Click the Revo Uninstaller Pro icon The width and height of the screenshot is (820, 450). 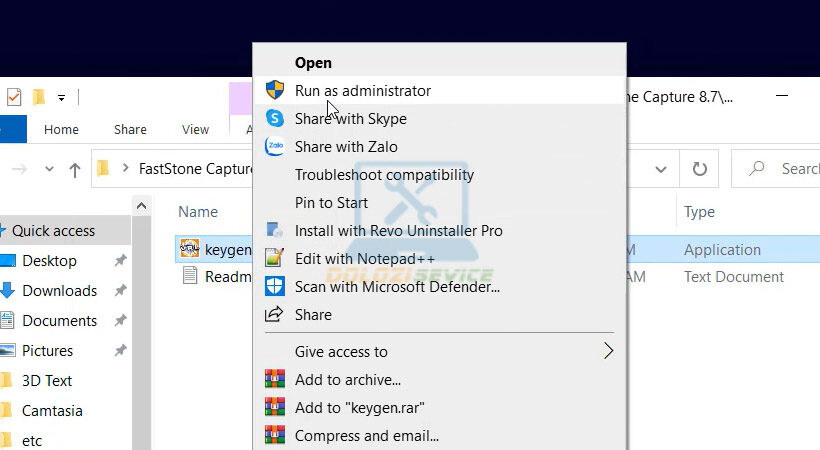click(274, 231)
